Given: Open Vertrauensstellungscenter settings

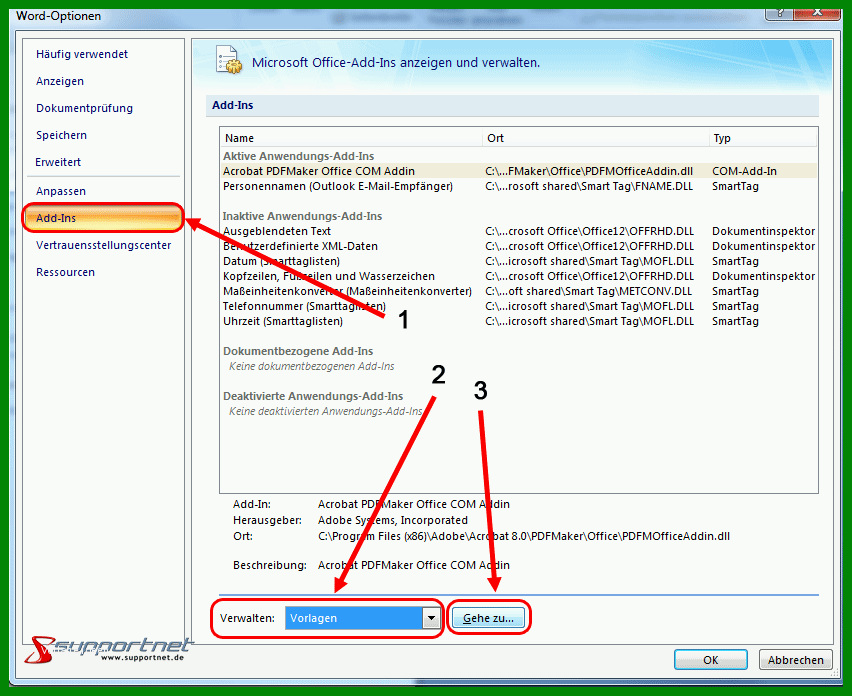Looking at the screenshot, I should [x=103, y=245].
